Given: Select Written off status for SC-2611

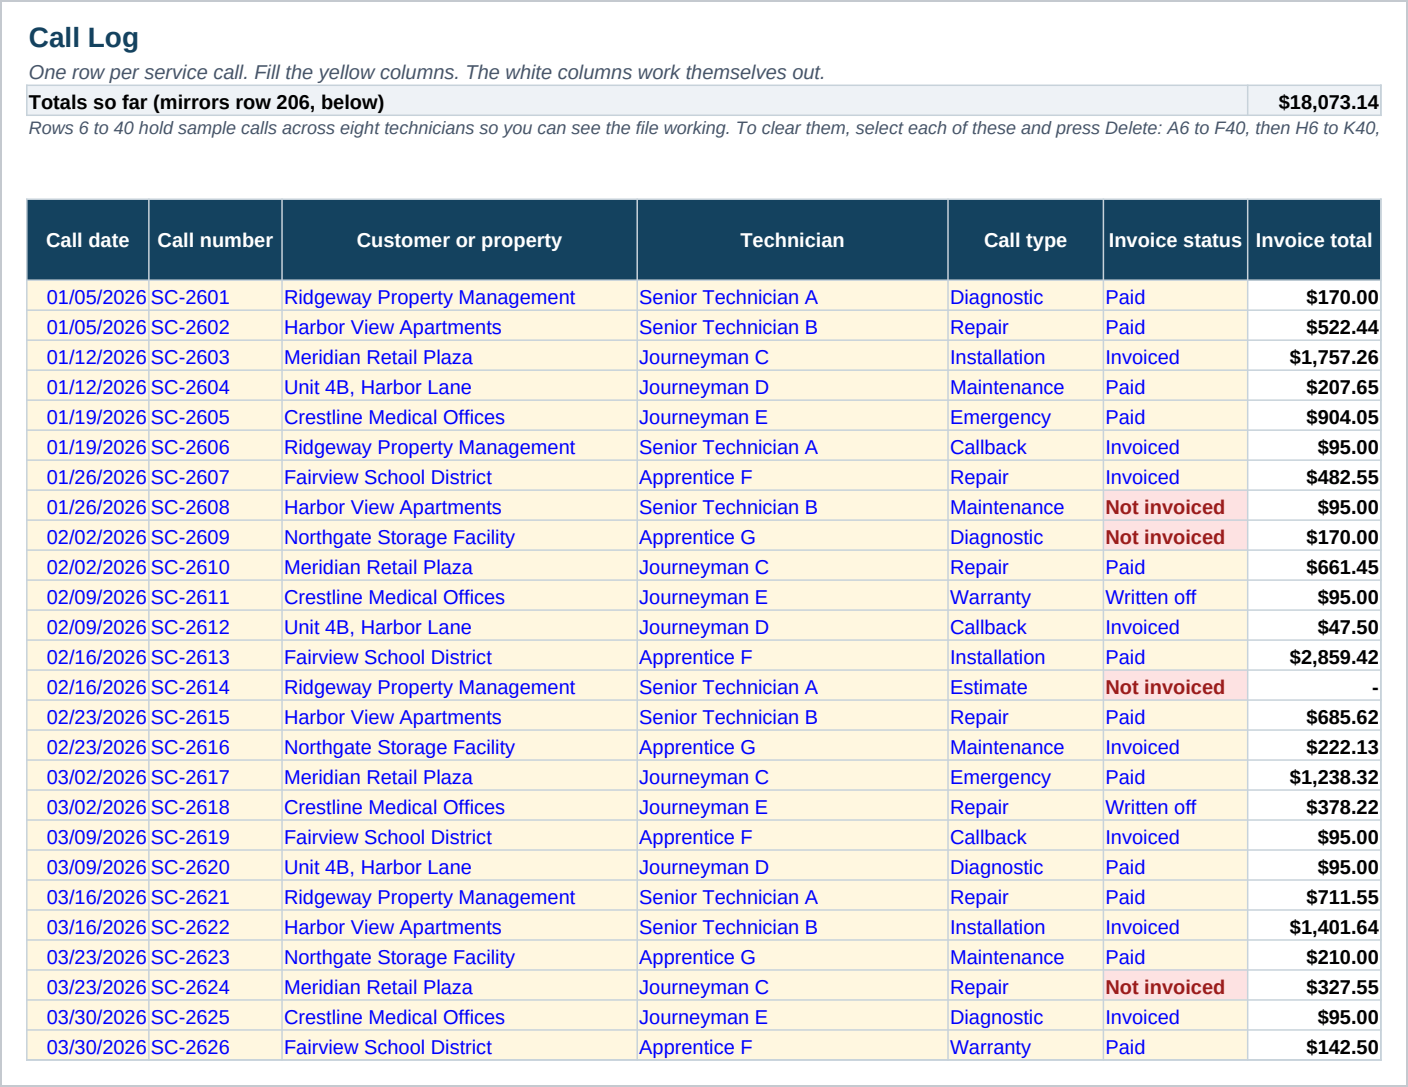Looking at the screenshot, I should pos(1175,597).
